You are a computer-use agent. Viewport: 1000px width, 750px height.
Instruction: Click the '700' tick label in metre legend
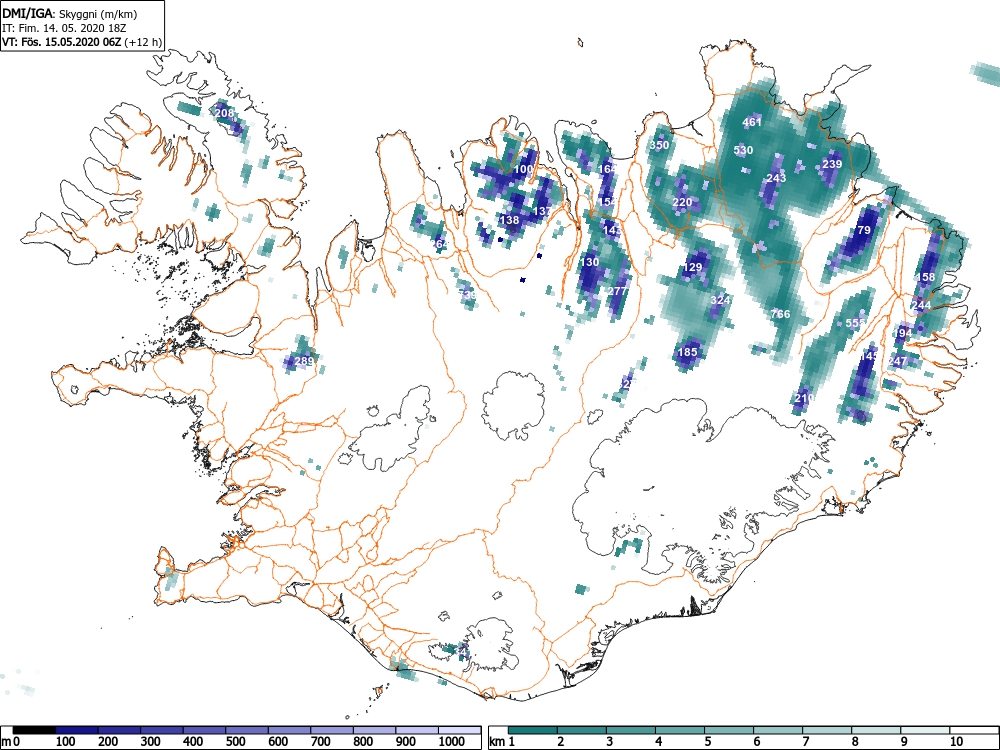(321, 742)
